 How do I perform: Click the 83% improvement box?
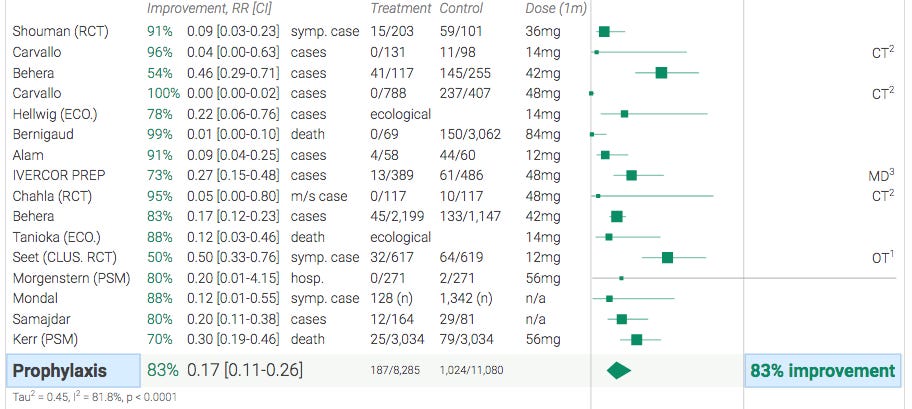coord(822,371)
